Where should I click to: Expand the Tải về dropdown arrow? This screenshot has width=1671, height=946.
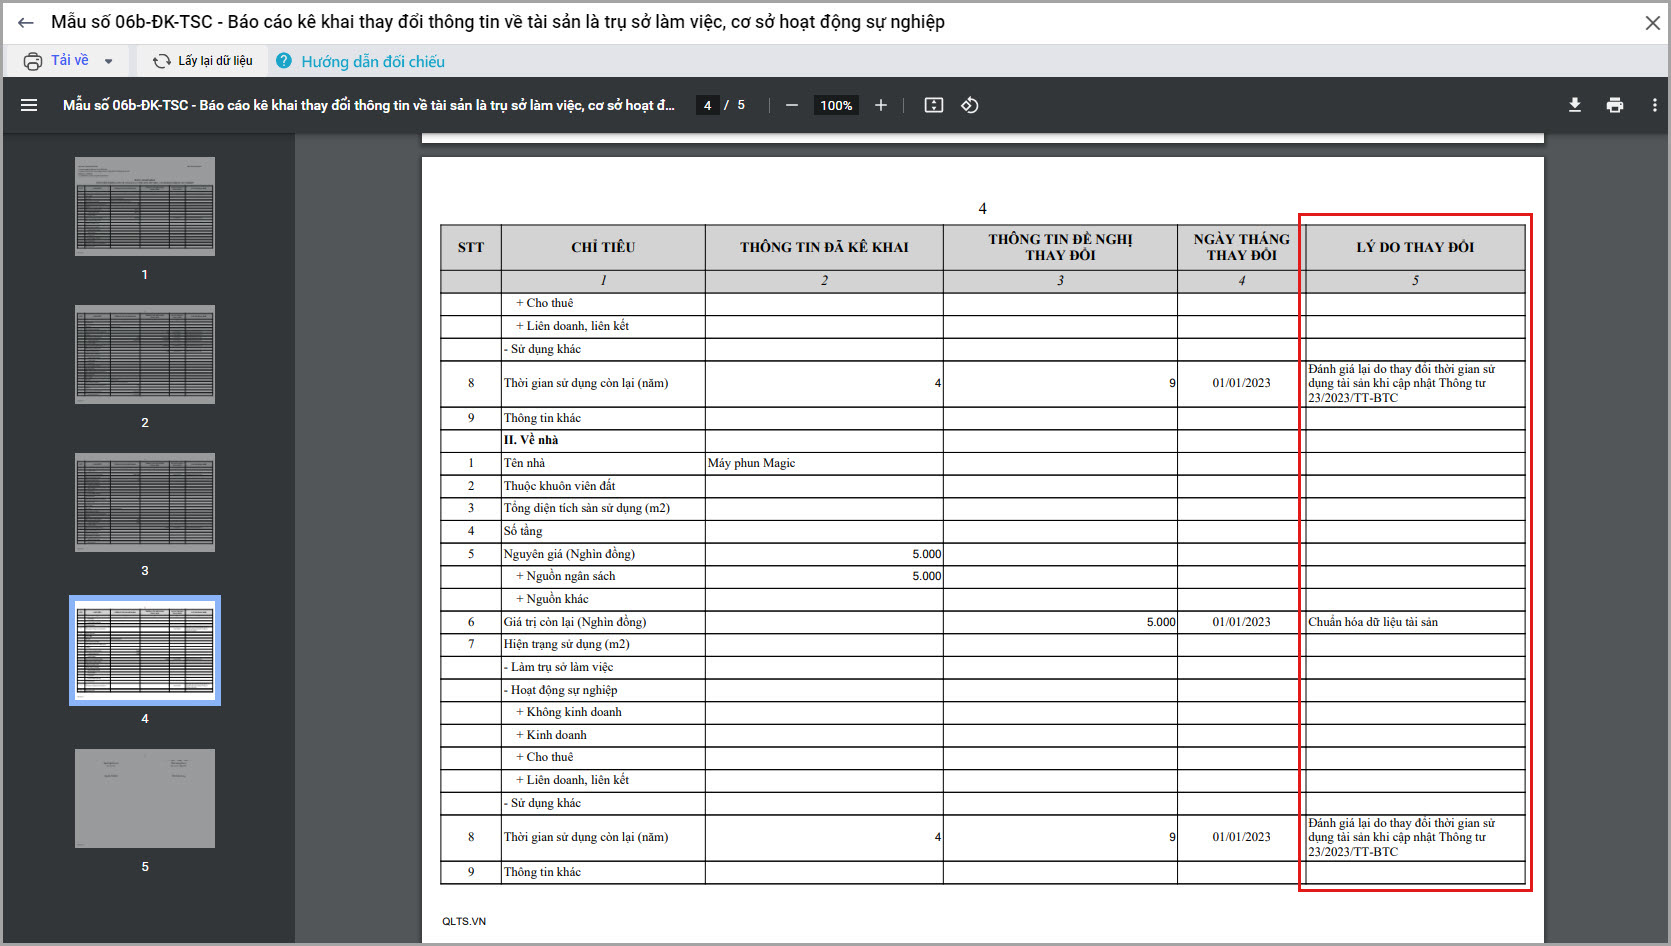(109, 61)
